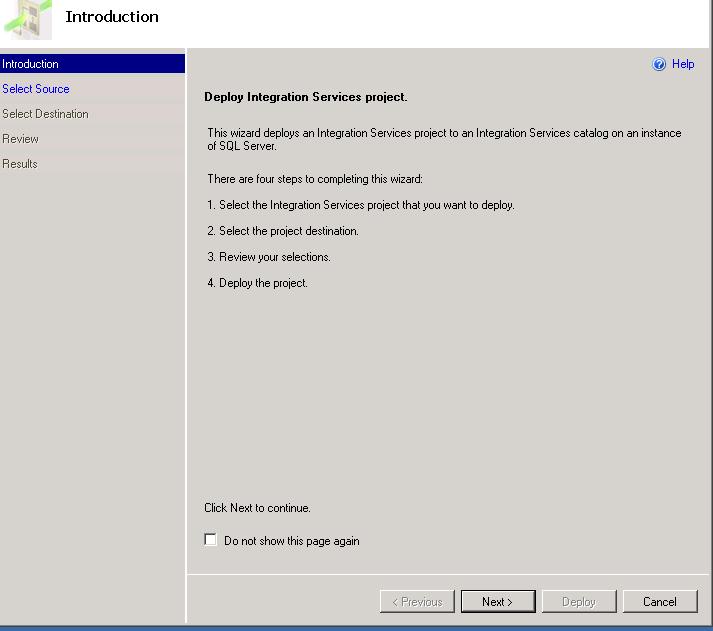Click the text 'There are four steps to completing this wizard'
Viewport: 713px width, 631px height.
point(315,179)
